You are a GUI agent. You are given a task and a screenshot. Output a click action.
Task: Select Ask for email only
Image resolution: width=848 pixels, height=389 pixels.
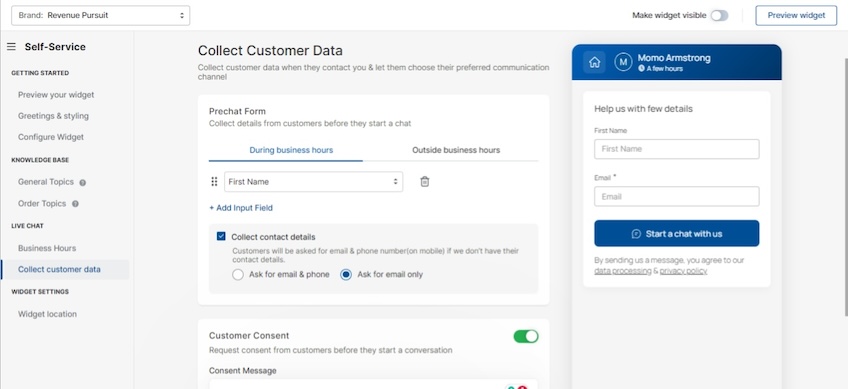[346, 275]
